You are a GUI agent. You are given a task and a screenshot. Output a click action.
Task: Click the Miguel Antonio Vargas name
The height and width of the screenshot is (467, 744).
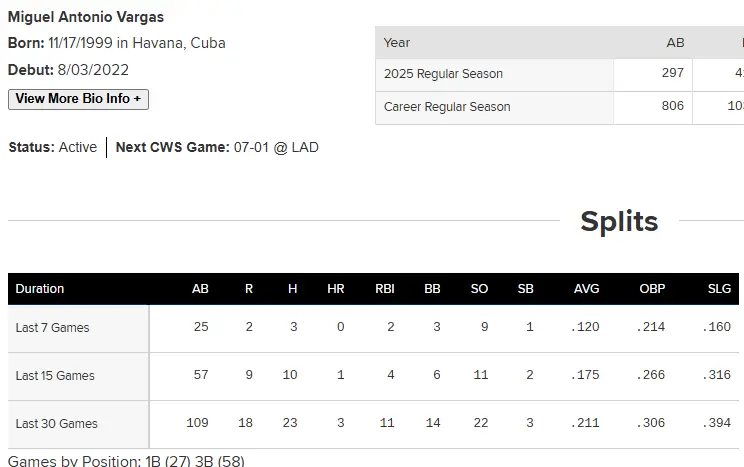[86, 17]
